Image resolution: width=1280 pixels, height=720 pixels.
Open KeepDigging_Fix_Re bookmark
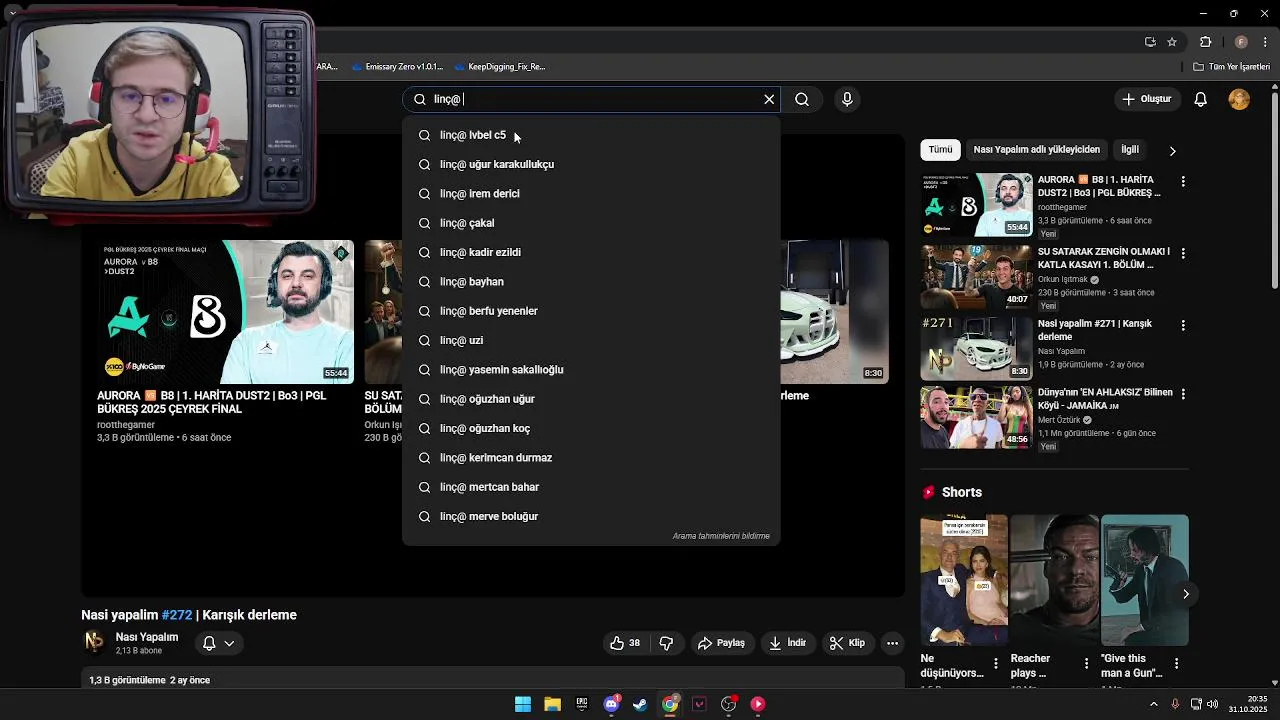click(500, 67)
